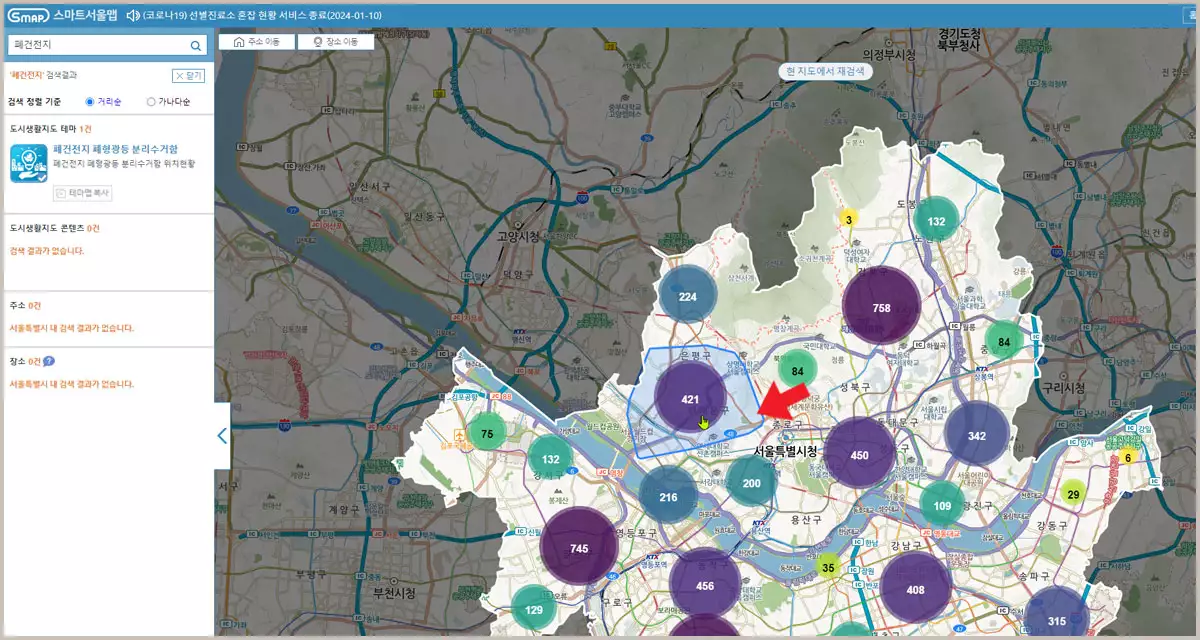Click the 검색 정렬 기준 label
The width and height of the screenshot is (1200, 640).
click(35, 102)
